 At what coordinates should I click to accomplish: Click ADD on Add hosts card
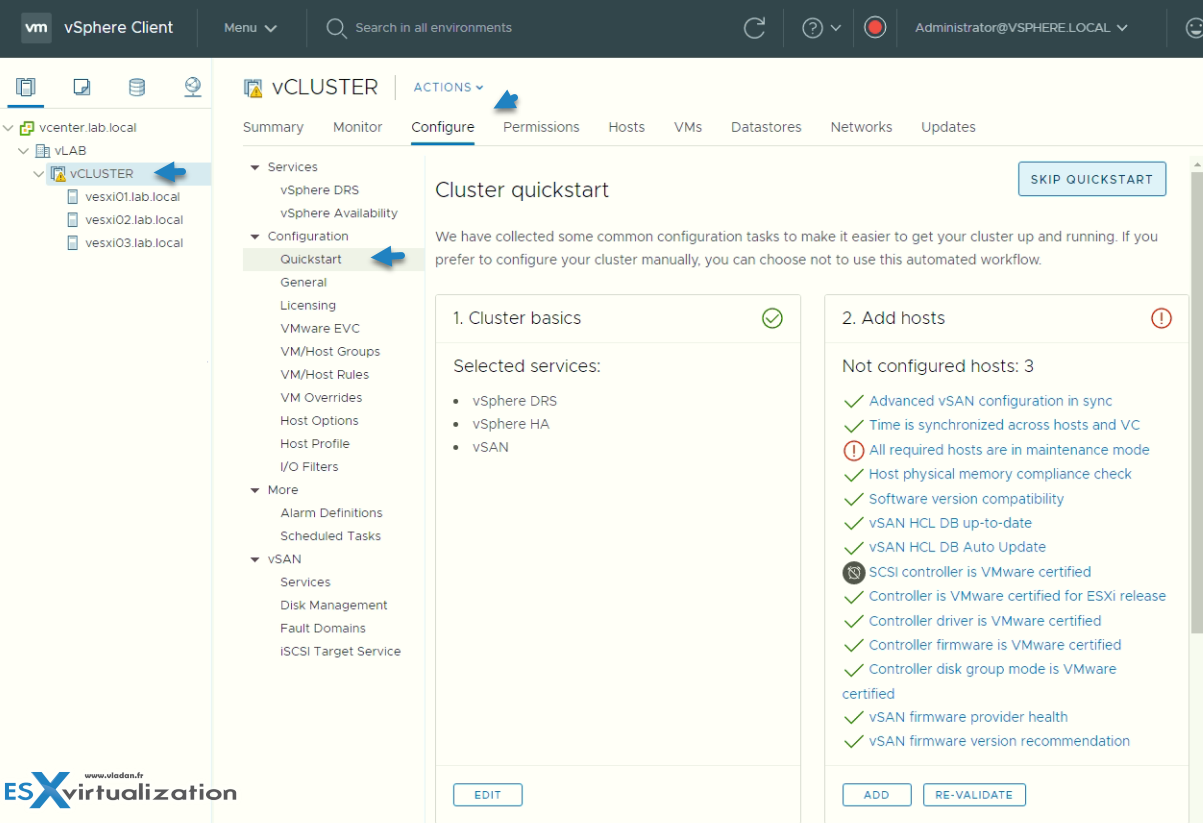pyautogui.click(x=877, y=795)
